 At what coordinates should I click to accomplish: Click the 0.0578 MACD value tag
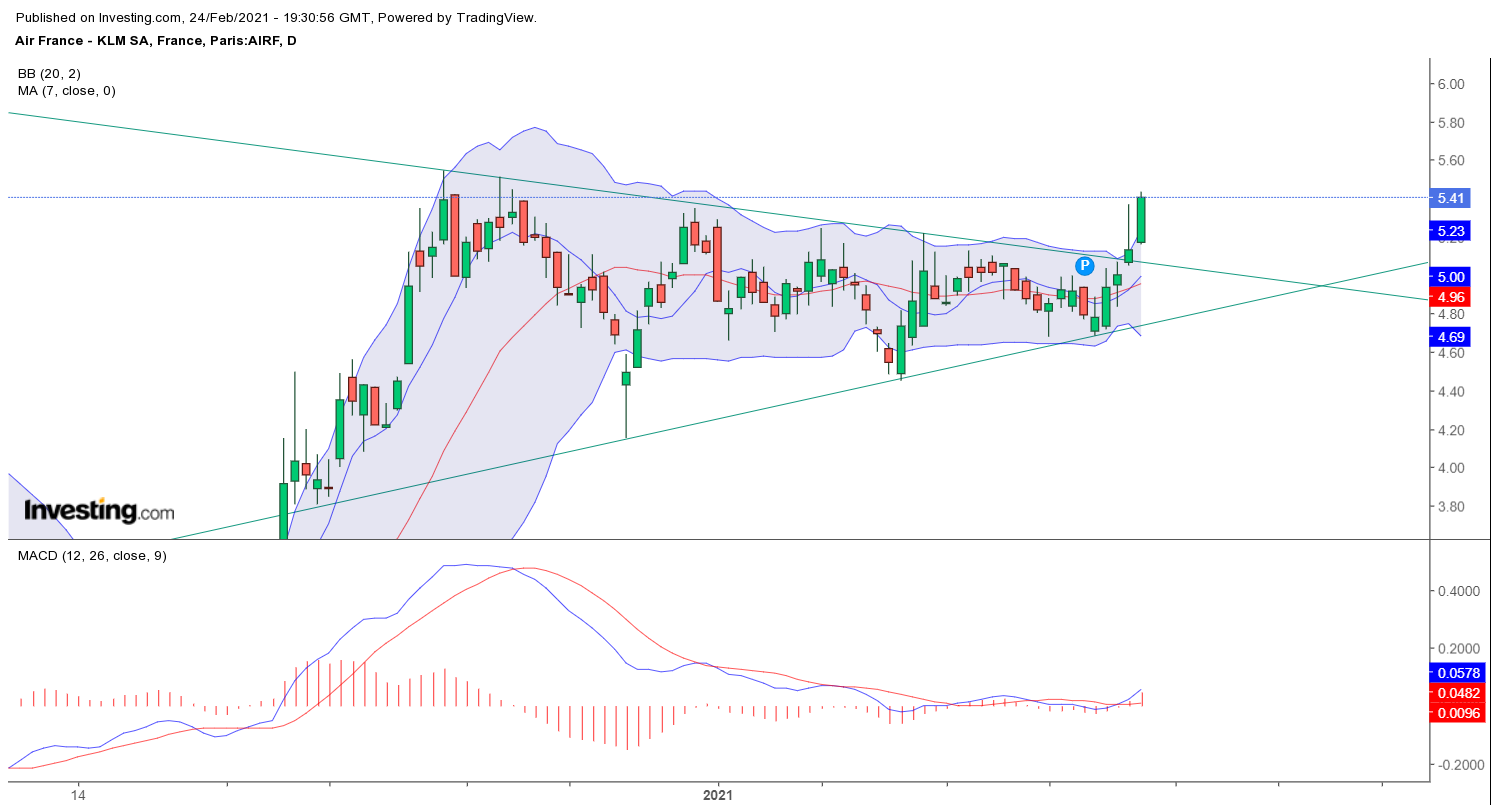point(1457,673)
